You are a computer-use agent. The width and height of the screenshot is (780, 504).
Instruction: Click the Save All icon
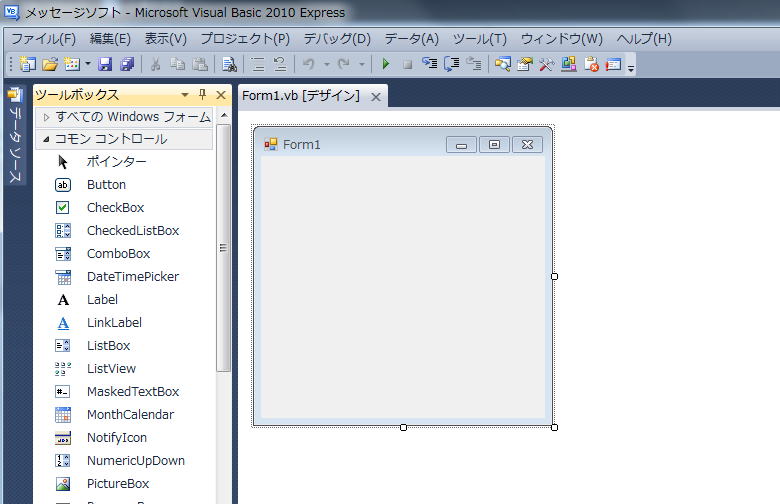127,64
